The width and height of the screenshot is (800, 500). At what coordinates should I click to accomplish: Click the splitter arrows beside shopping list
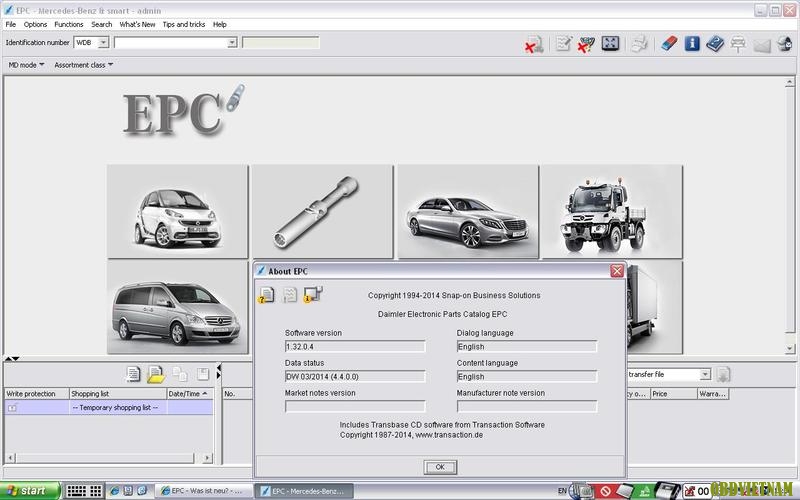[x=218, y=371]
